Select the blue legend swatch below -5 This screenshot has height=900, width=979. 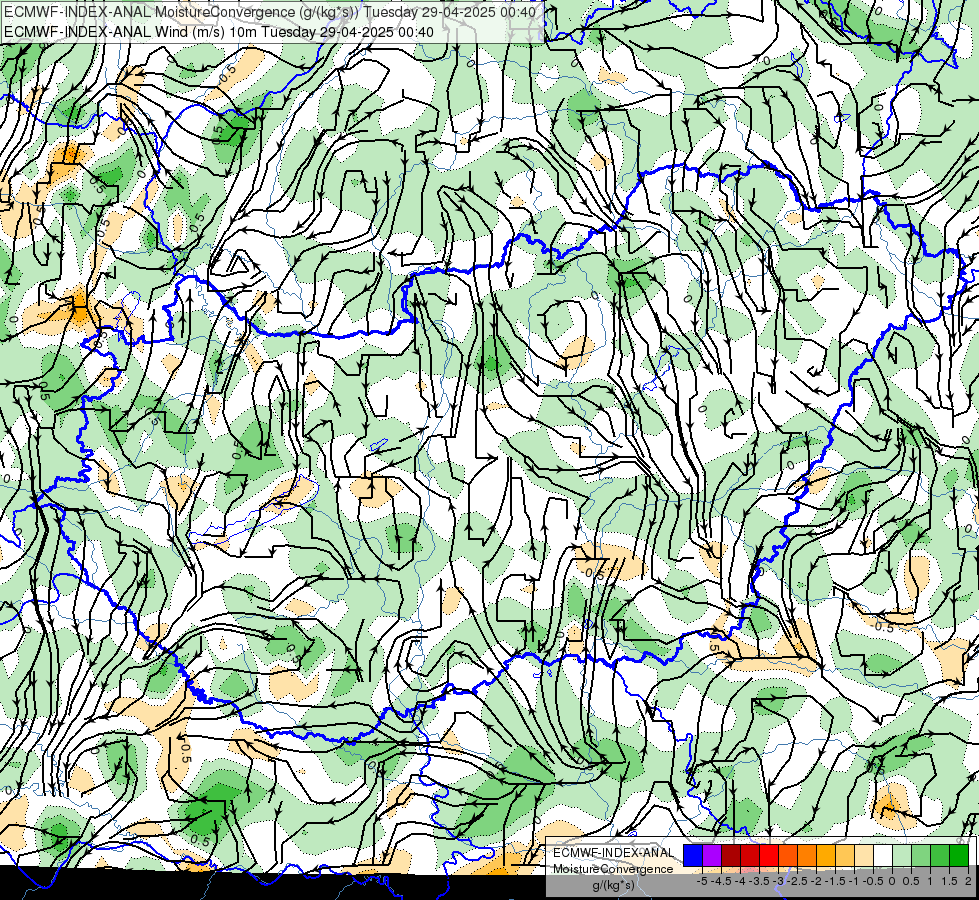pyautogui.click(x=693, y=855)
